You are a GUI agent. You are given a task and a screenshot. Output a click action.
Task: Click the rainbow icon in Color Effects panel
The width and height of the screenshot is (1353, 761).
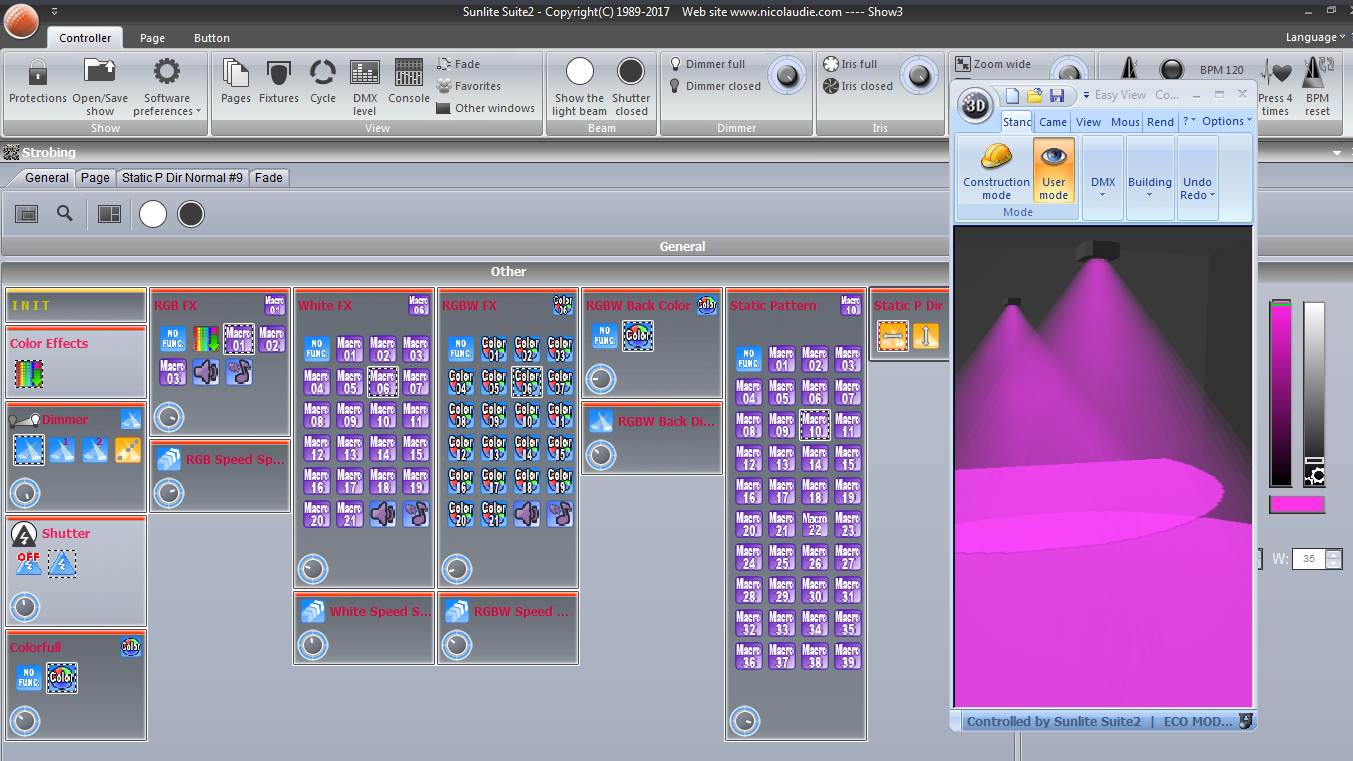28,374
